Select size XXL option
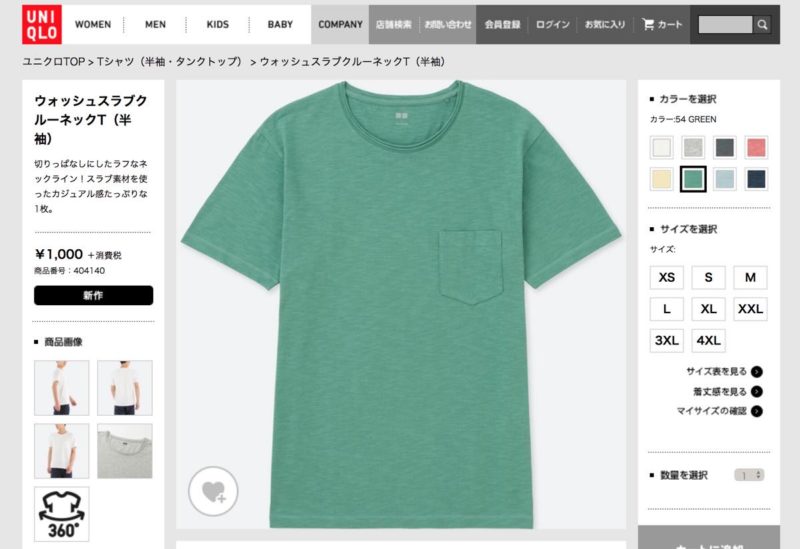 tap(750, 309)
